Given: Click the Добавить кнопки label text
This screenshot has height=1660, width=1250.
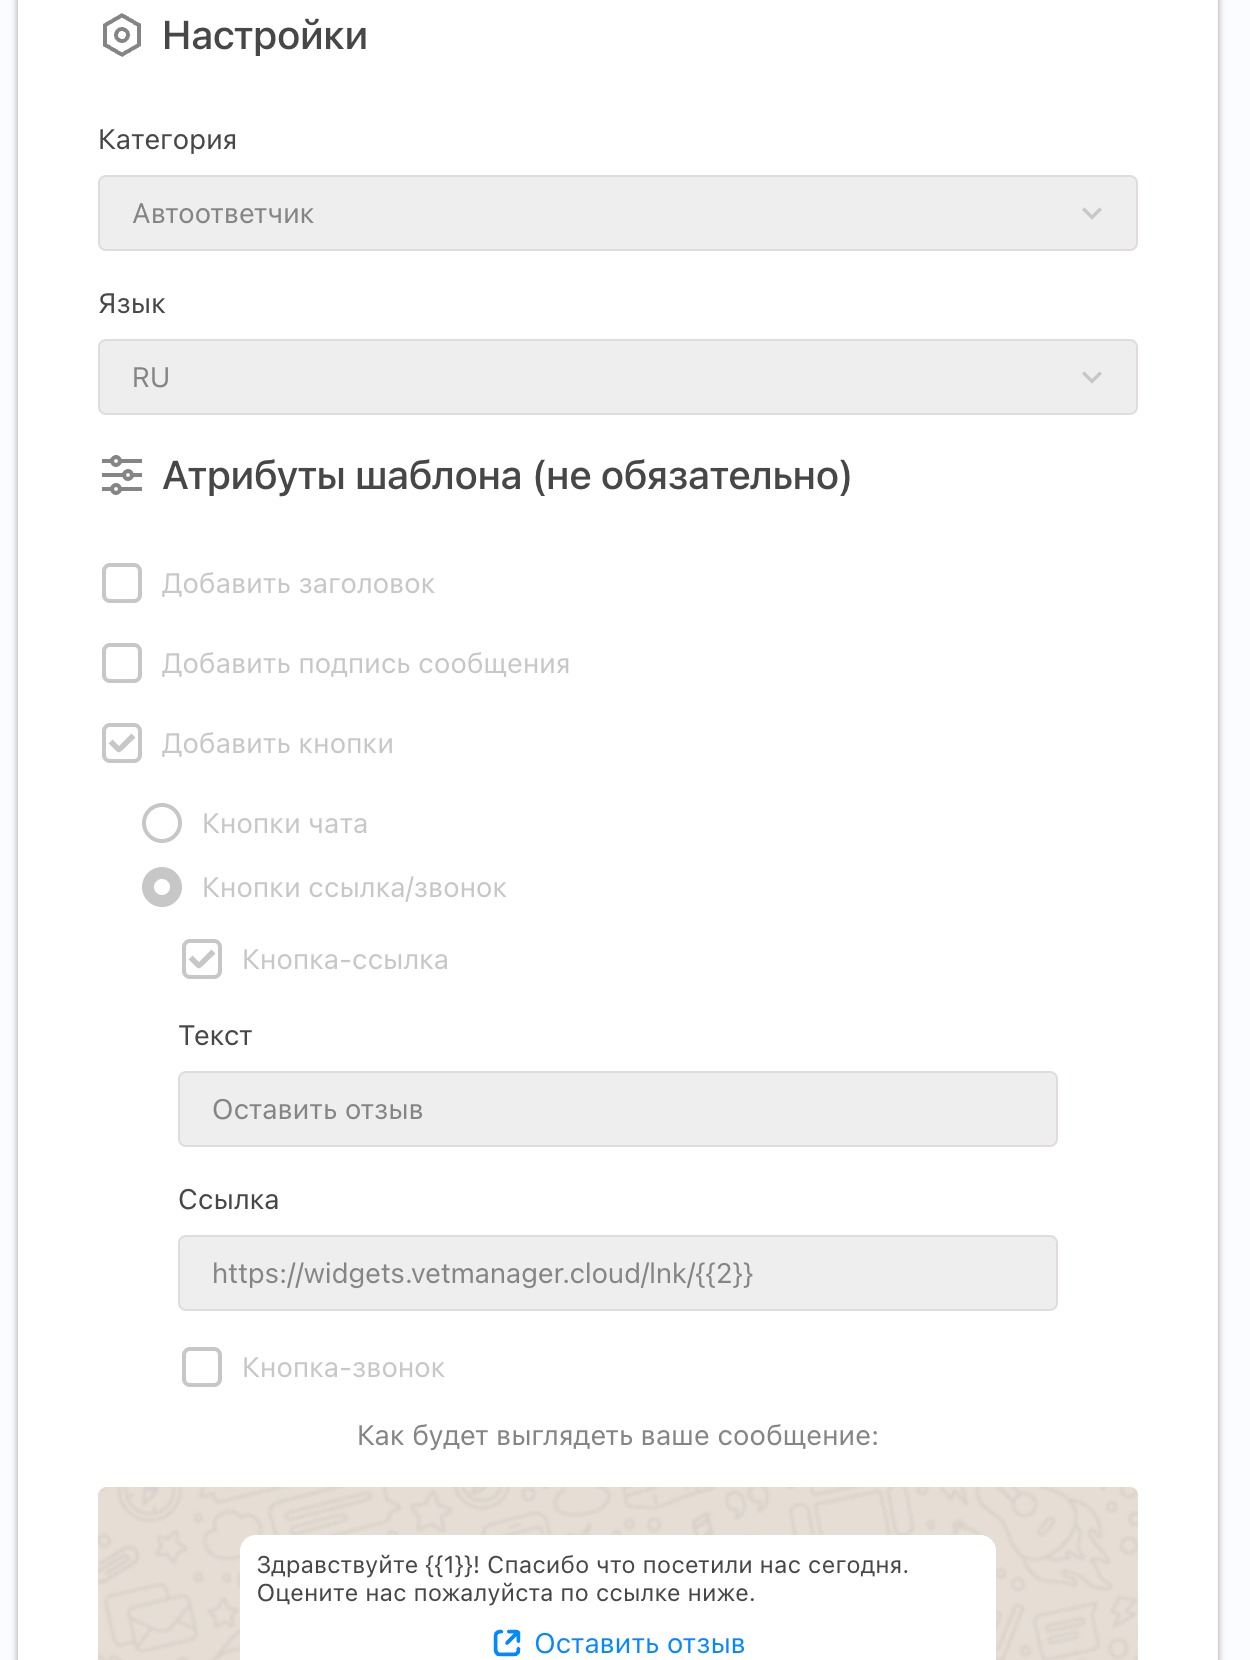Looking at the screenshot, I should click(278, 744).
